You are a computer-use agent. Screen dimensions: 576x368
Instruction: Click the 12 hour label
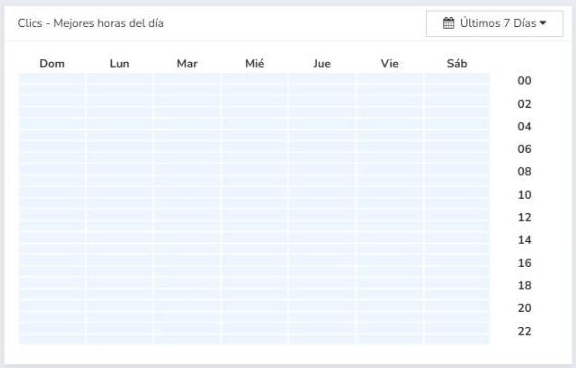point(524,217)
